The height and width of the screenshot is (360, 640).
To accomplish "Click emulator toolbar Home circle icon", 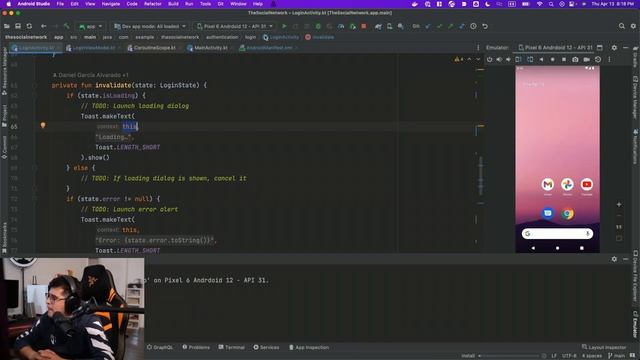I will coord(553,59).
